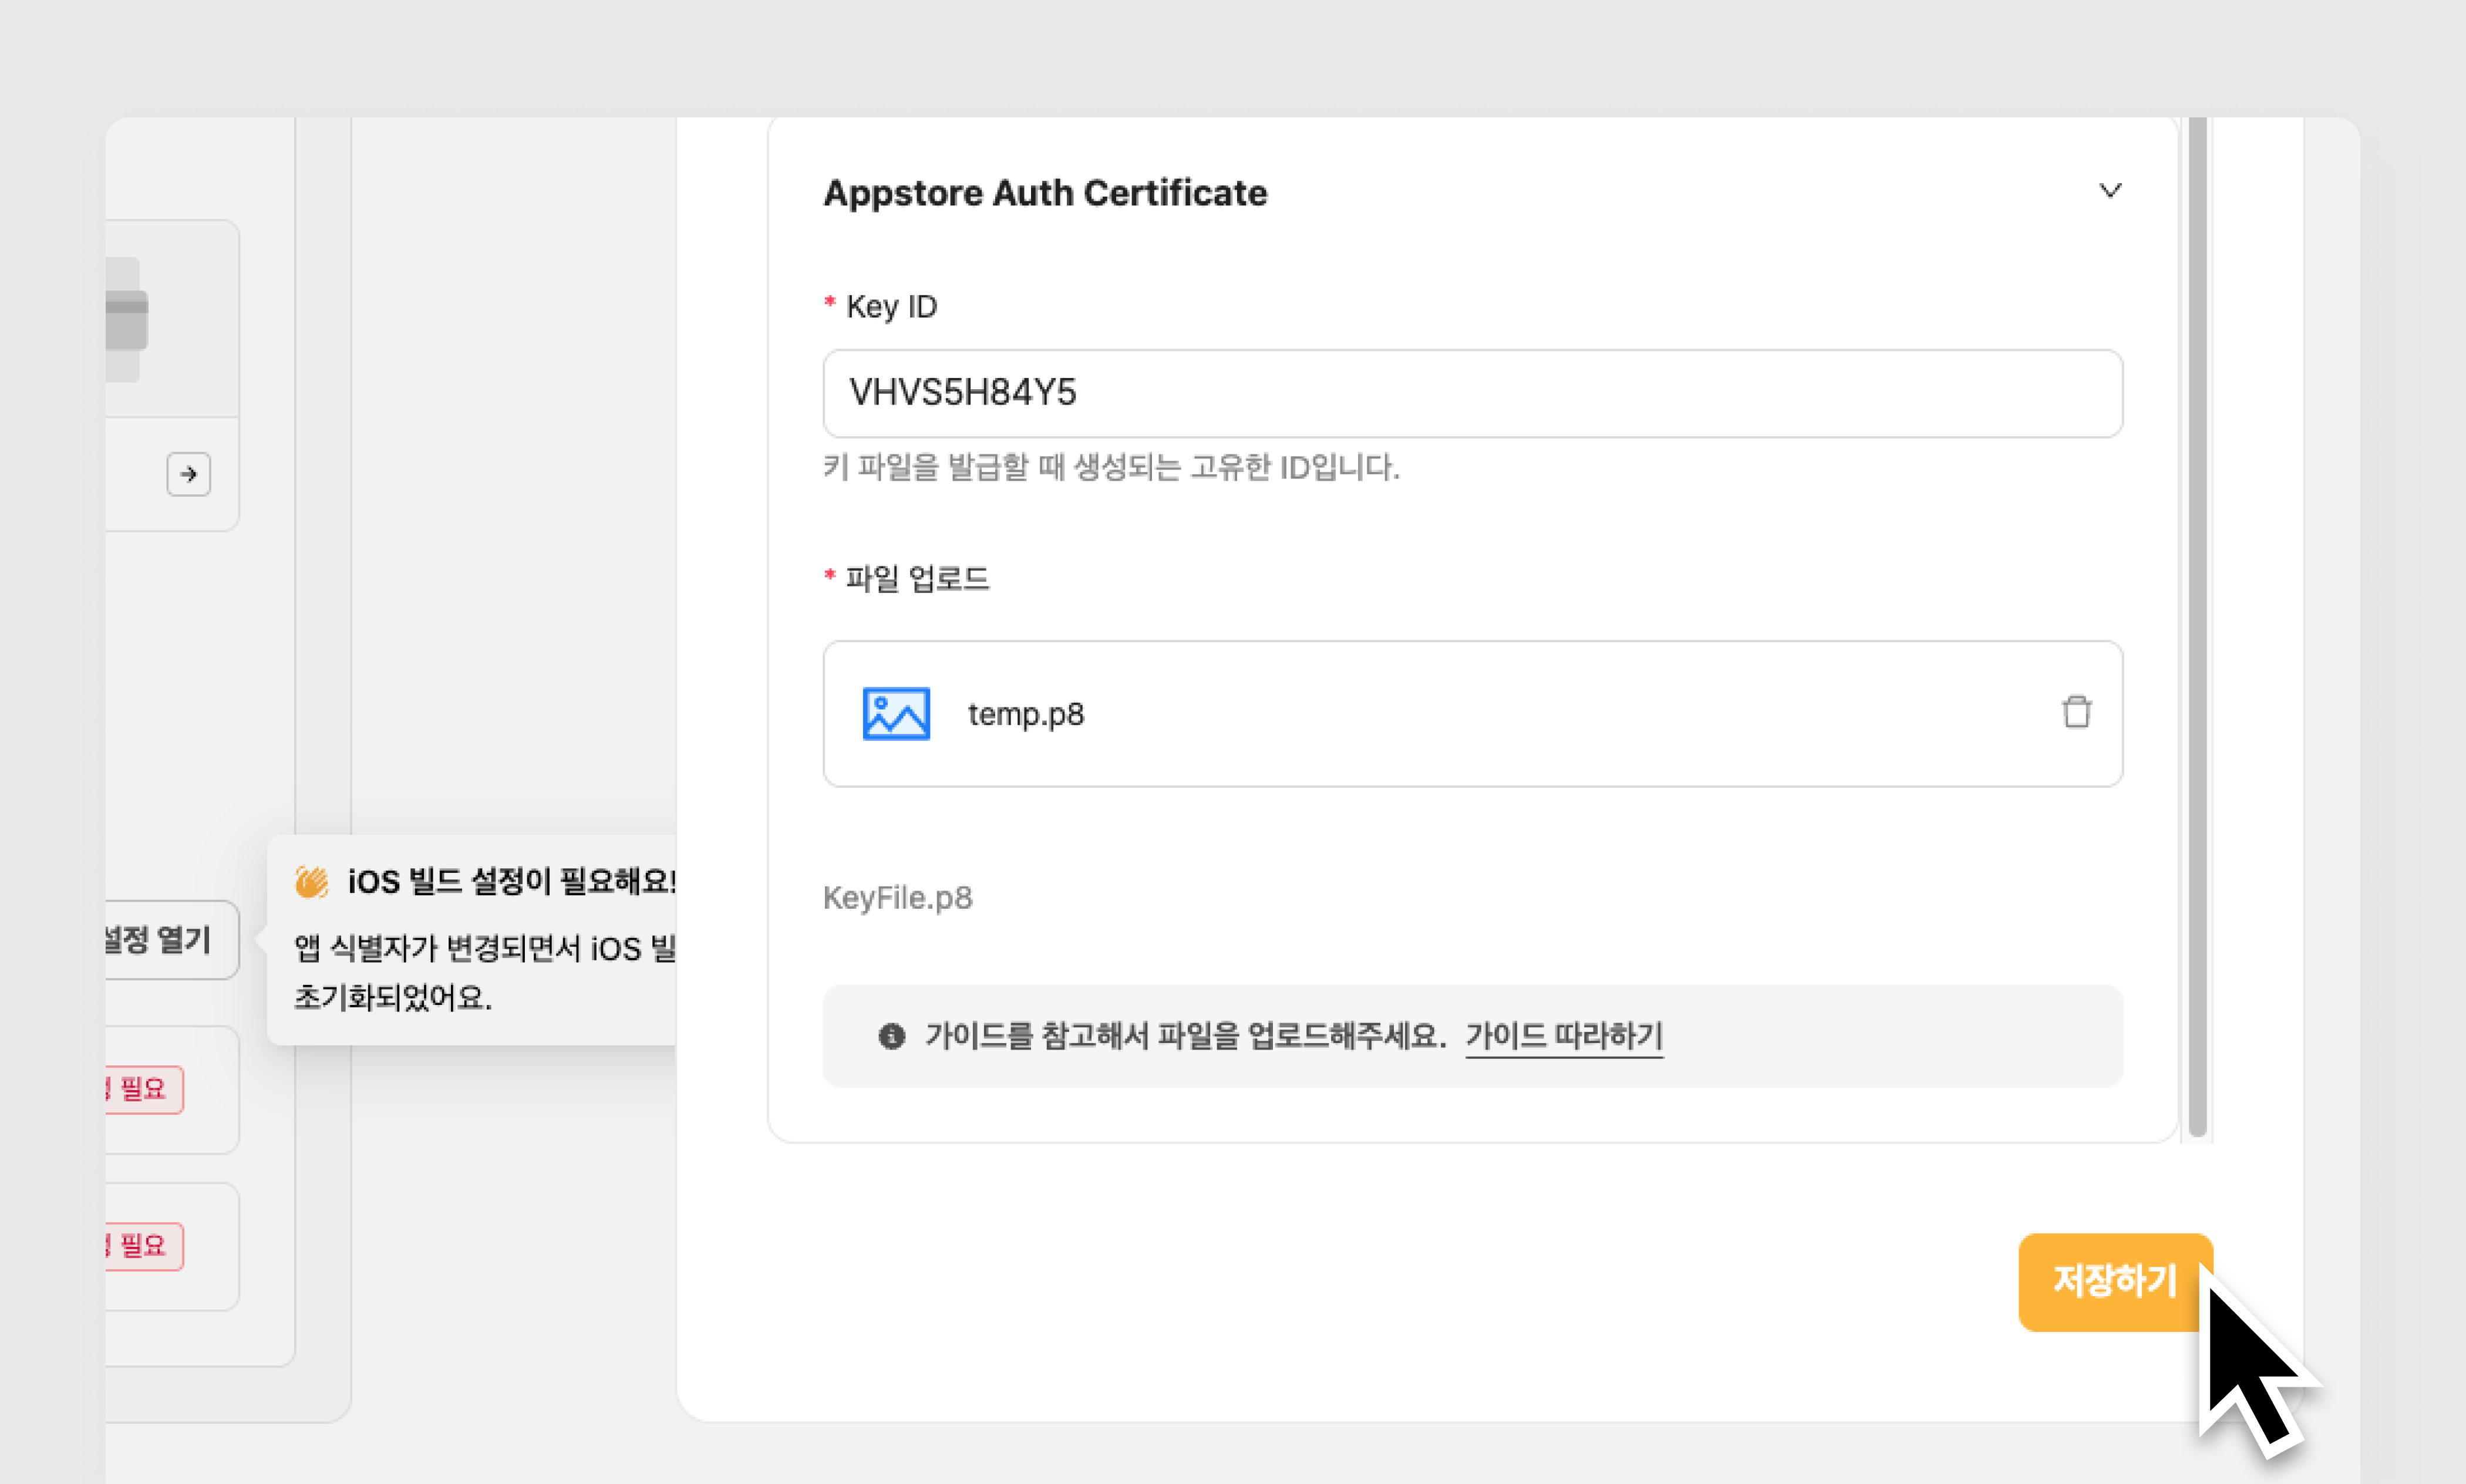
Task: Click the upper red 필요 badge
Action: (x=143, y=1088)
